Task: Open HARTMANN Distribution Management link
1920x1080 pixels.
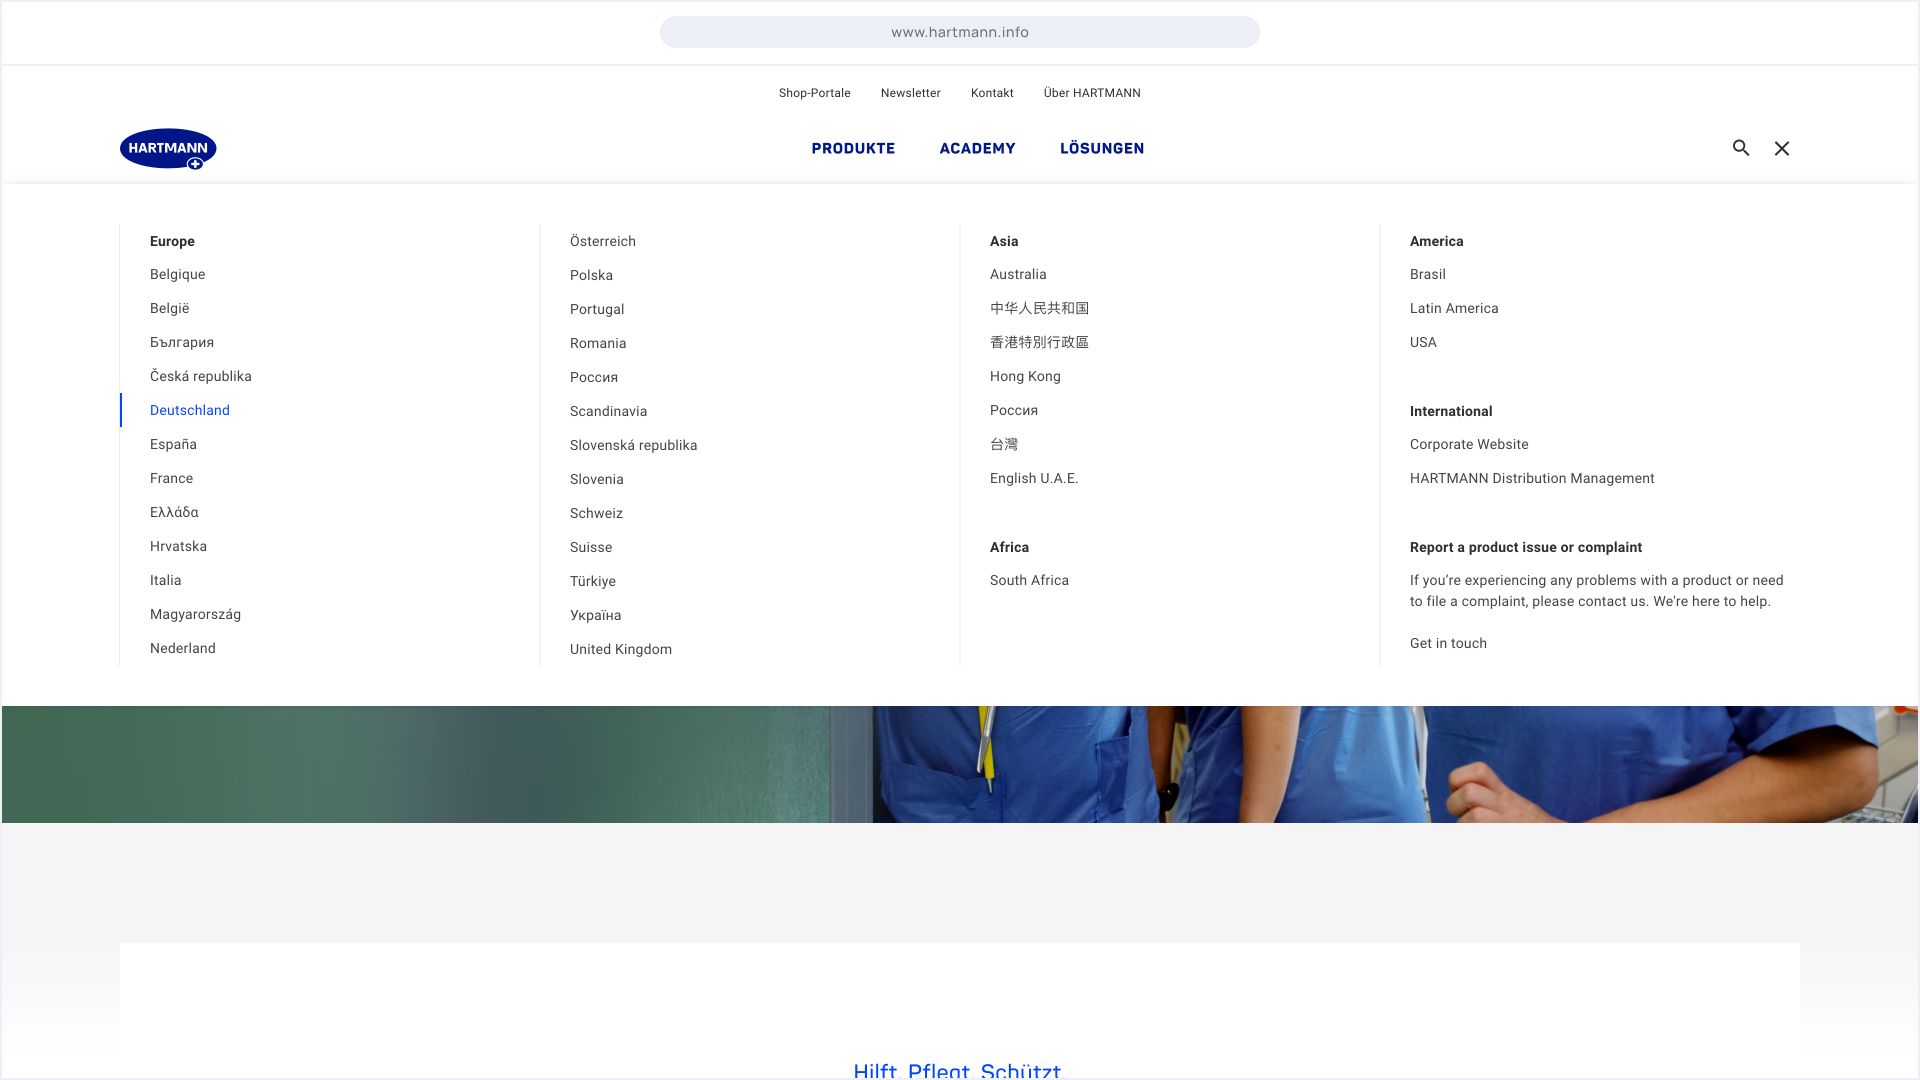Action: click(1532, 478)
